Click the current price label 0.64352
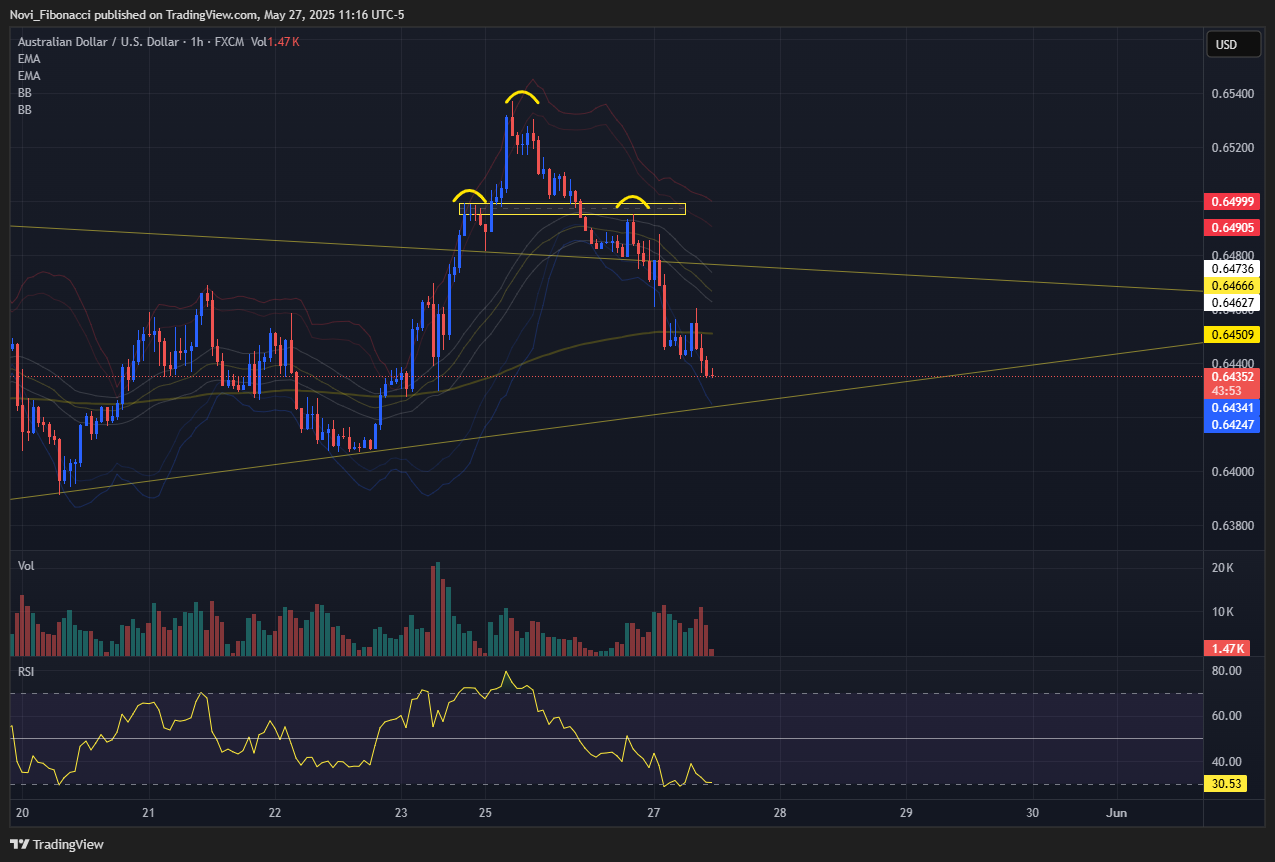This screenshot has width=1275, height=862. click(x=1231, y=377)
